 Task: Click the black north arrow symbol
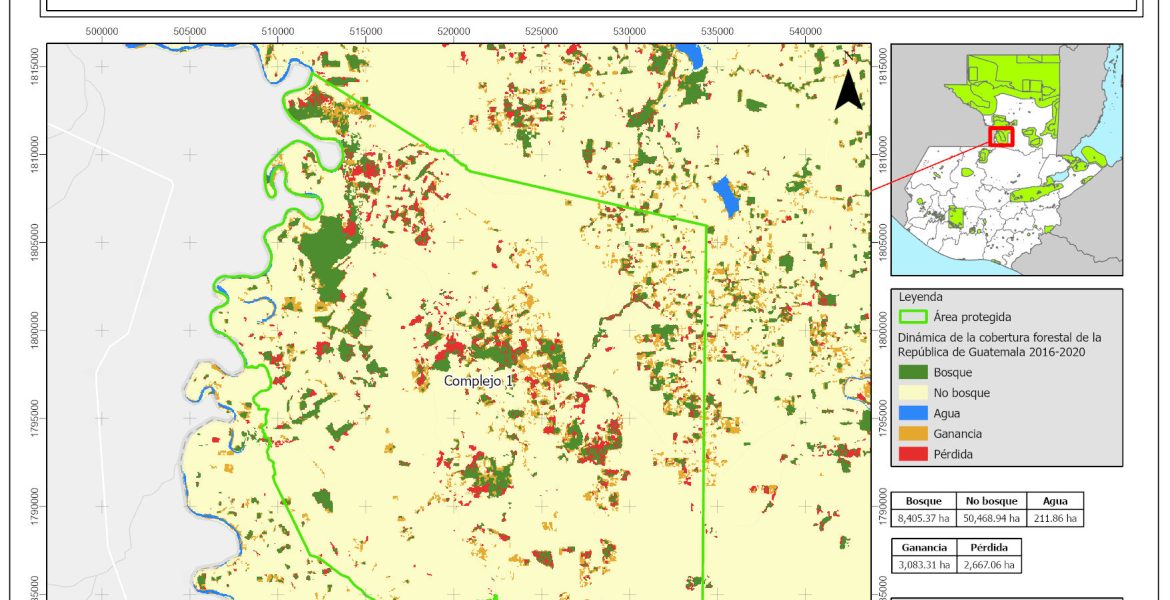point(848,89)
